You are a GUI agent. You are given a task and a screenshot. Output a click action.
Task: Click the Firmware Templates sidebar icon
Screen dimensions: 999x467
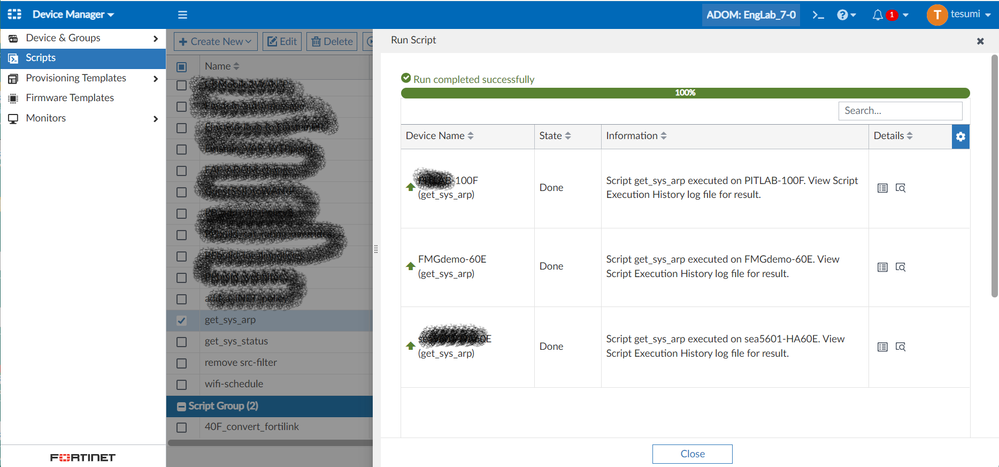13,98
